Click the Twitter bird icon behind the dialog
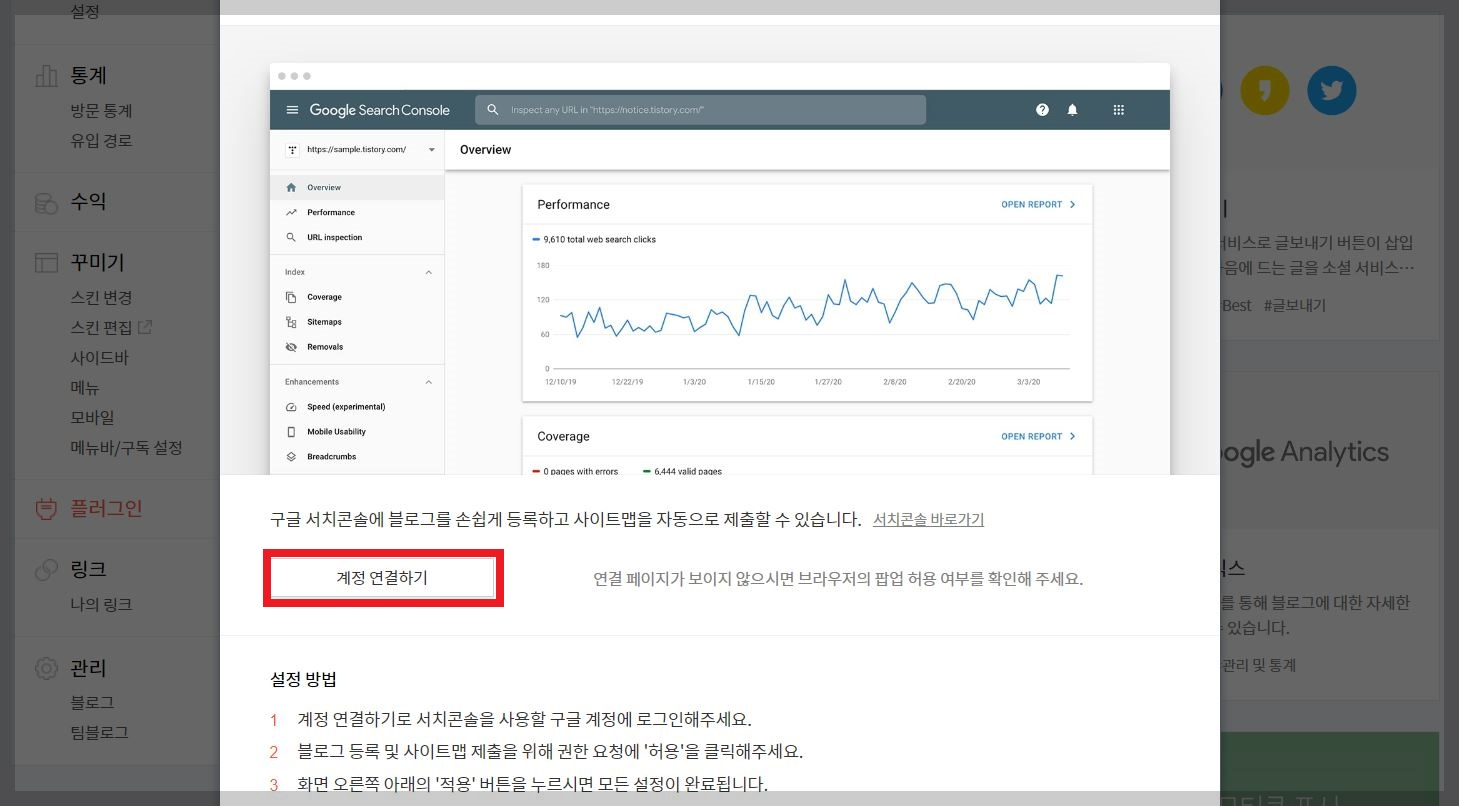This screenshot has height=806, width=1459. click(1331, 91)
